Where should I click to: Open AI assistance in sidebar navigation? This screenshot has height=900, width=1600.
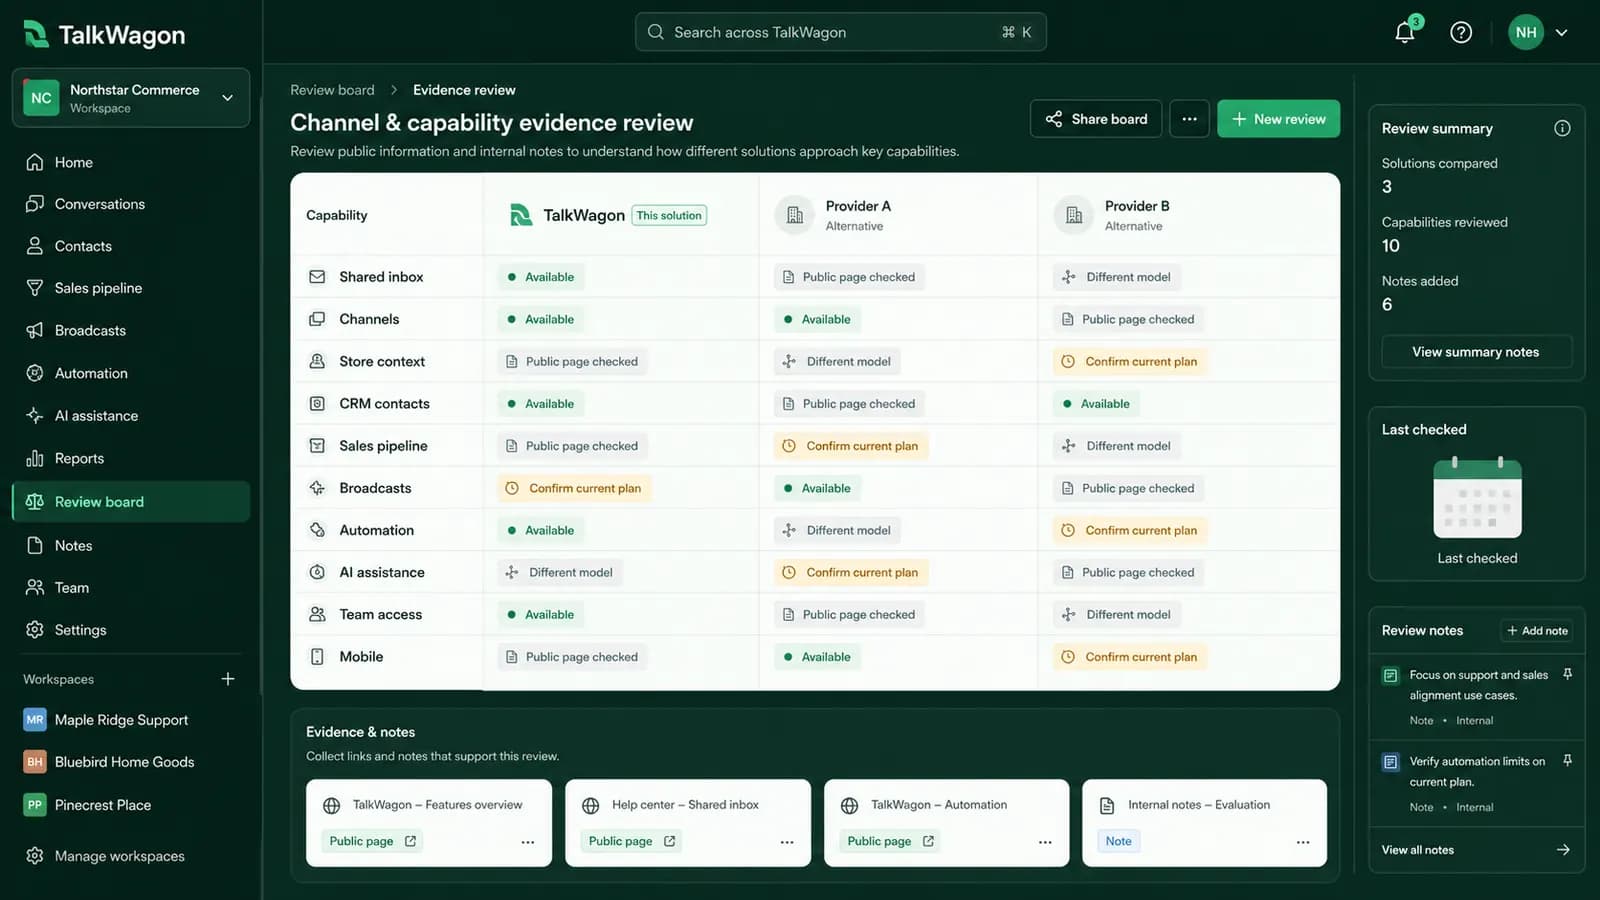[131, 415]
